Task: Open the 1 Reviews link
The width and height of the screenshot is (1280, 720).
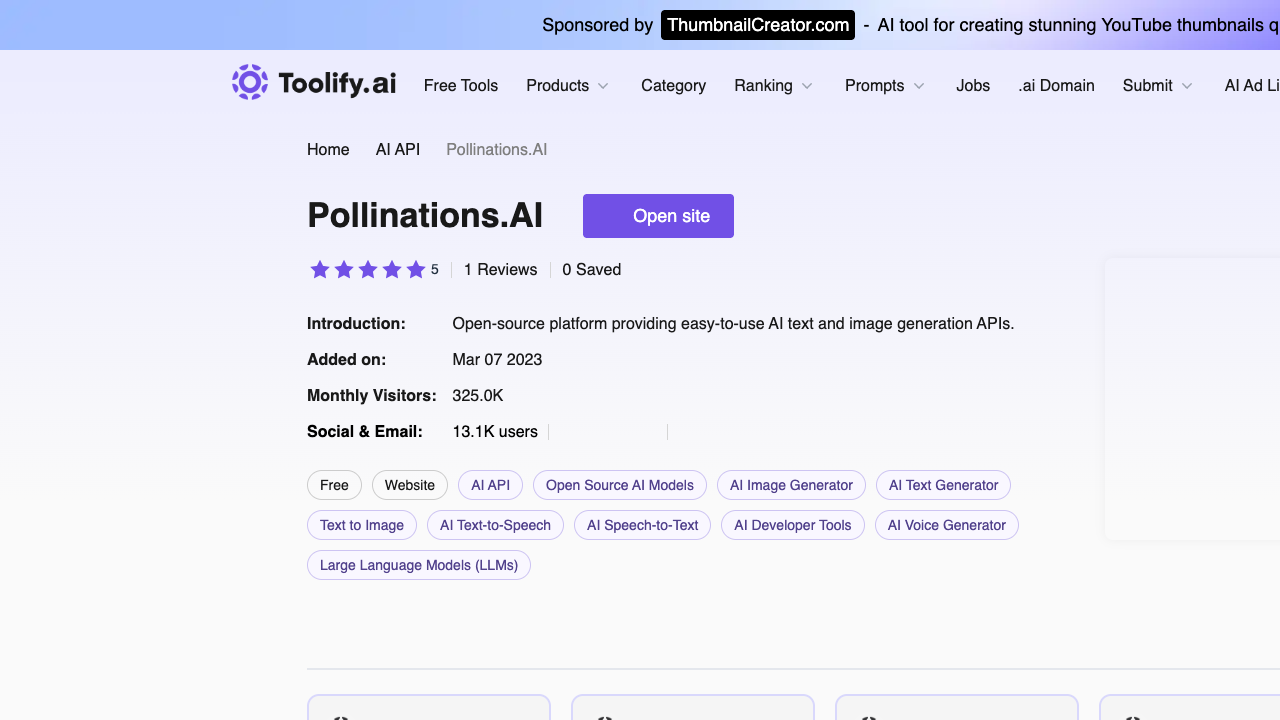Action: pos(500,270)
